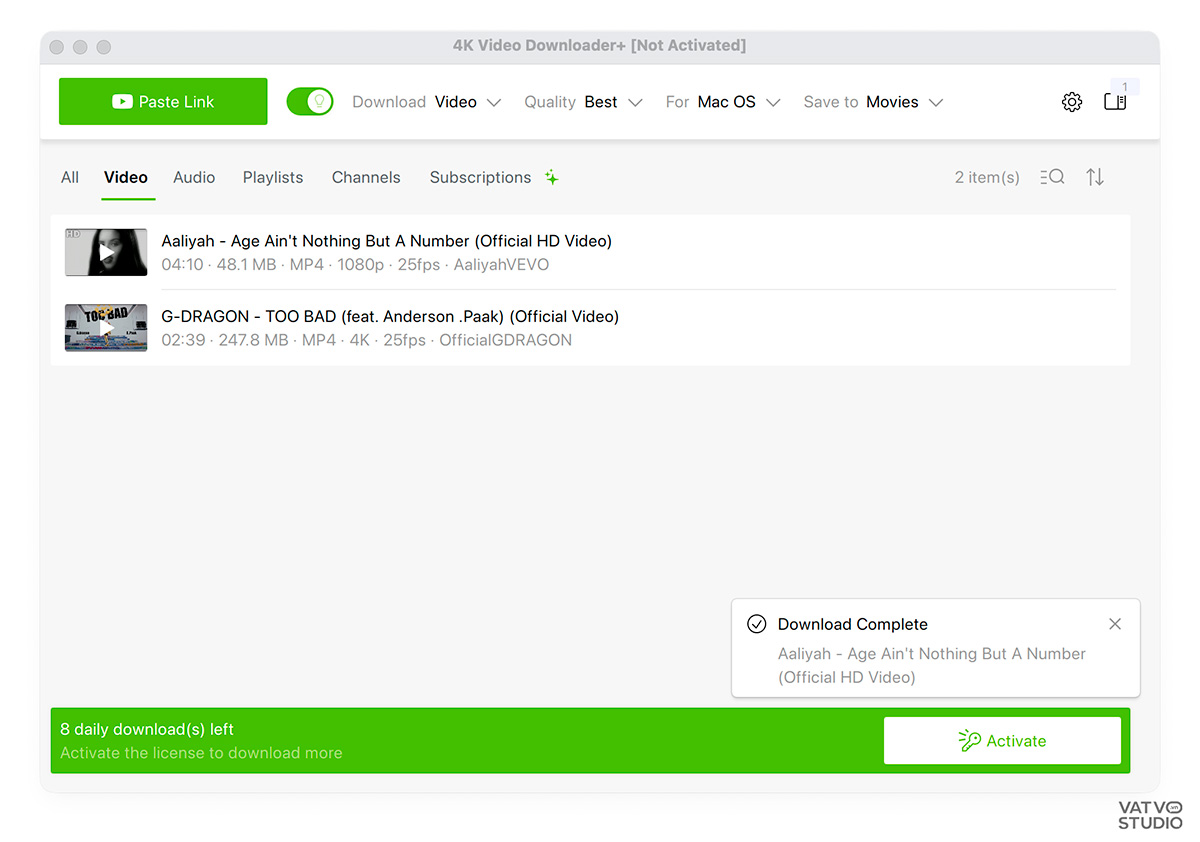The height and width of the screenshot is (842, 1200).
Task: Switch to the Playlists tab
Action: pyautogui.click(x=272, y=177)
